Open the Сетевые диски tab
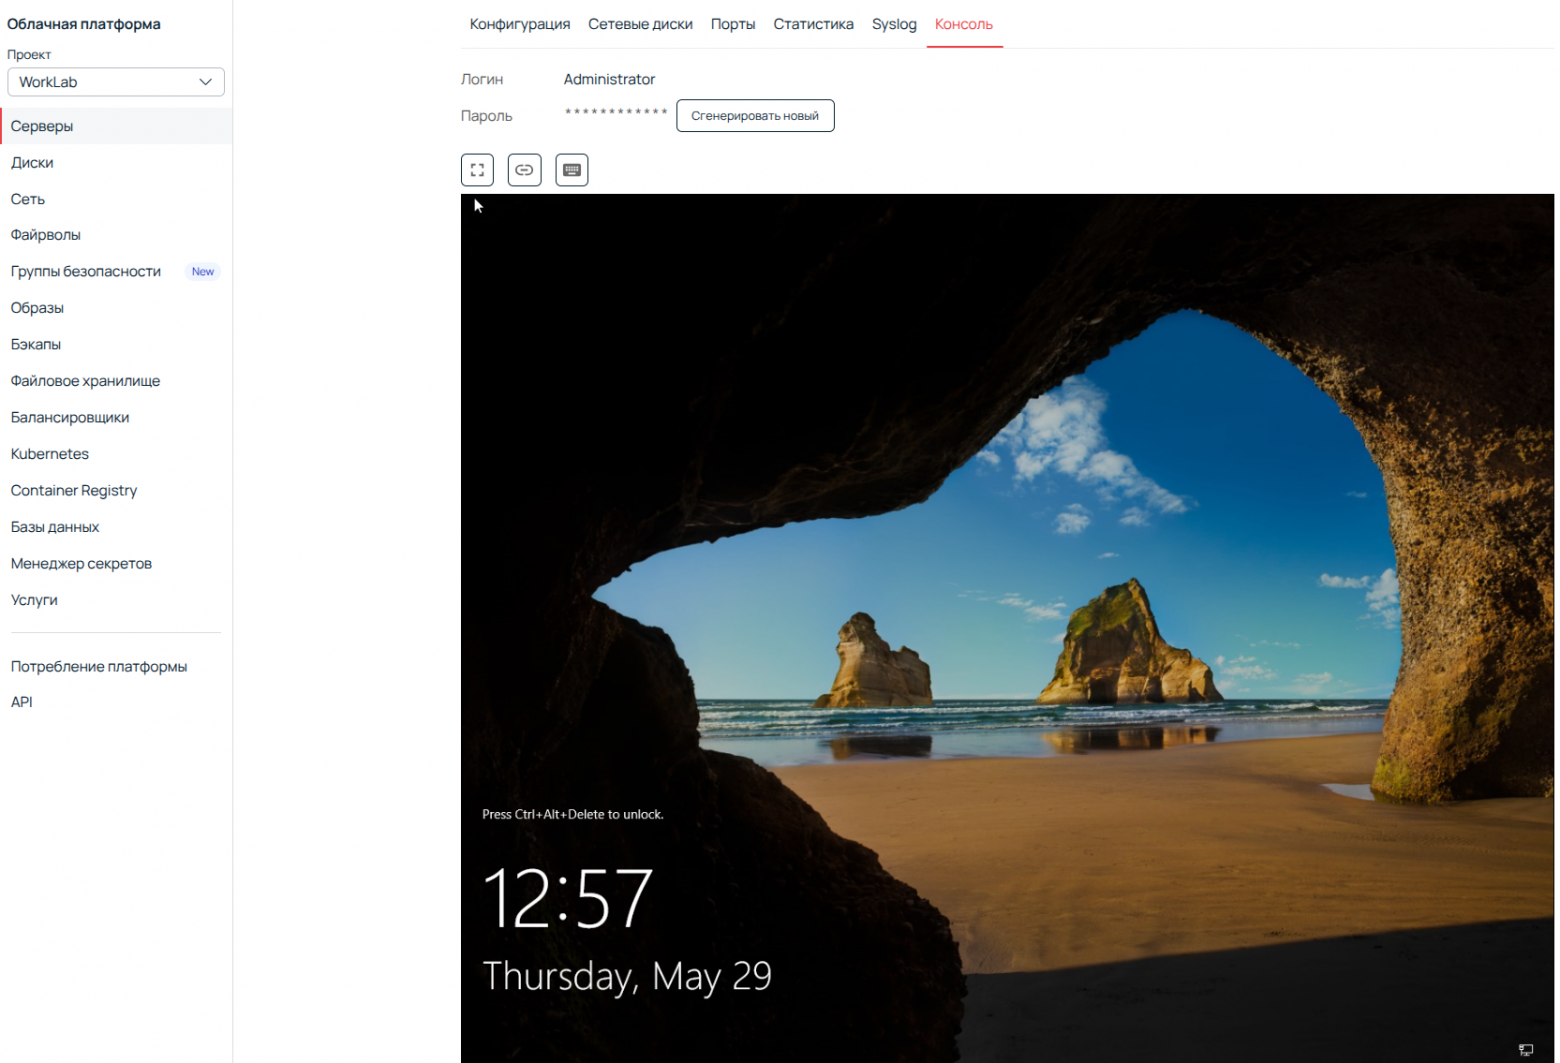This screenshot has height=1063, width=1560. (640, 24)
